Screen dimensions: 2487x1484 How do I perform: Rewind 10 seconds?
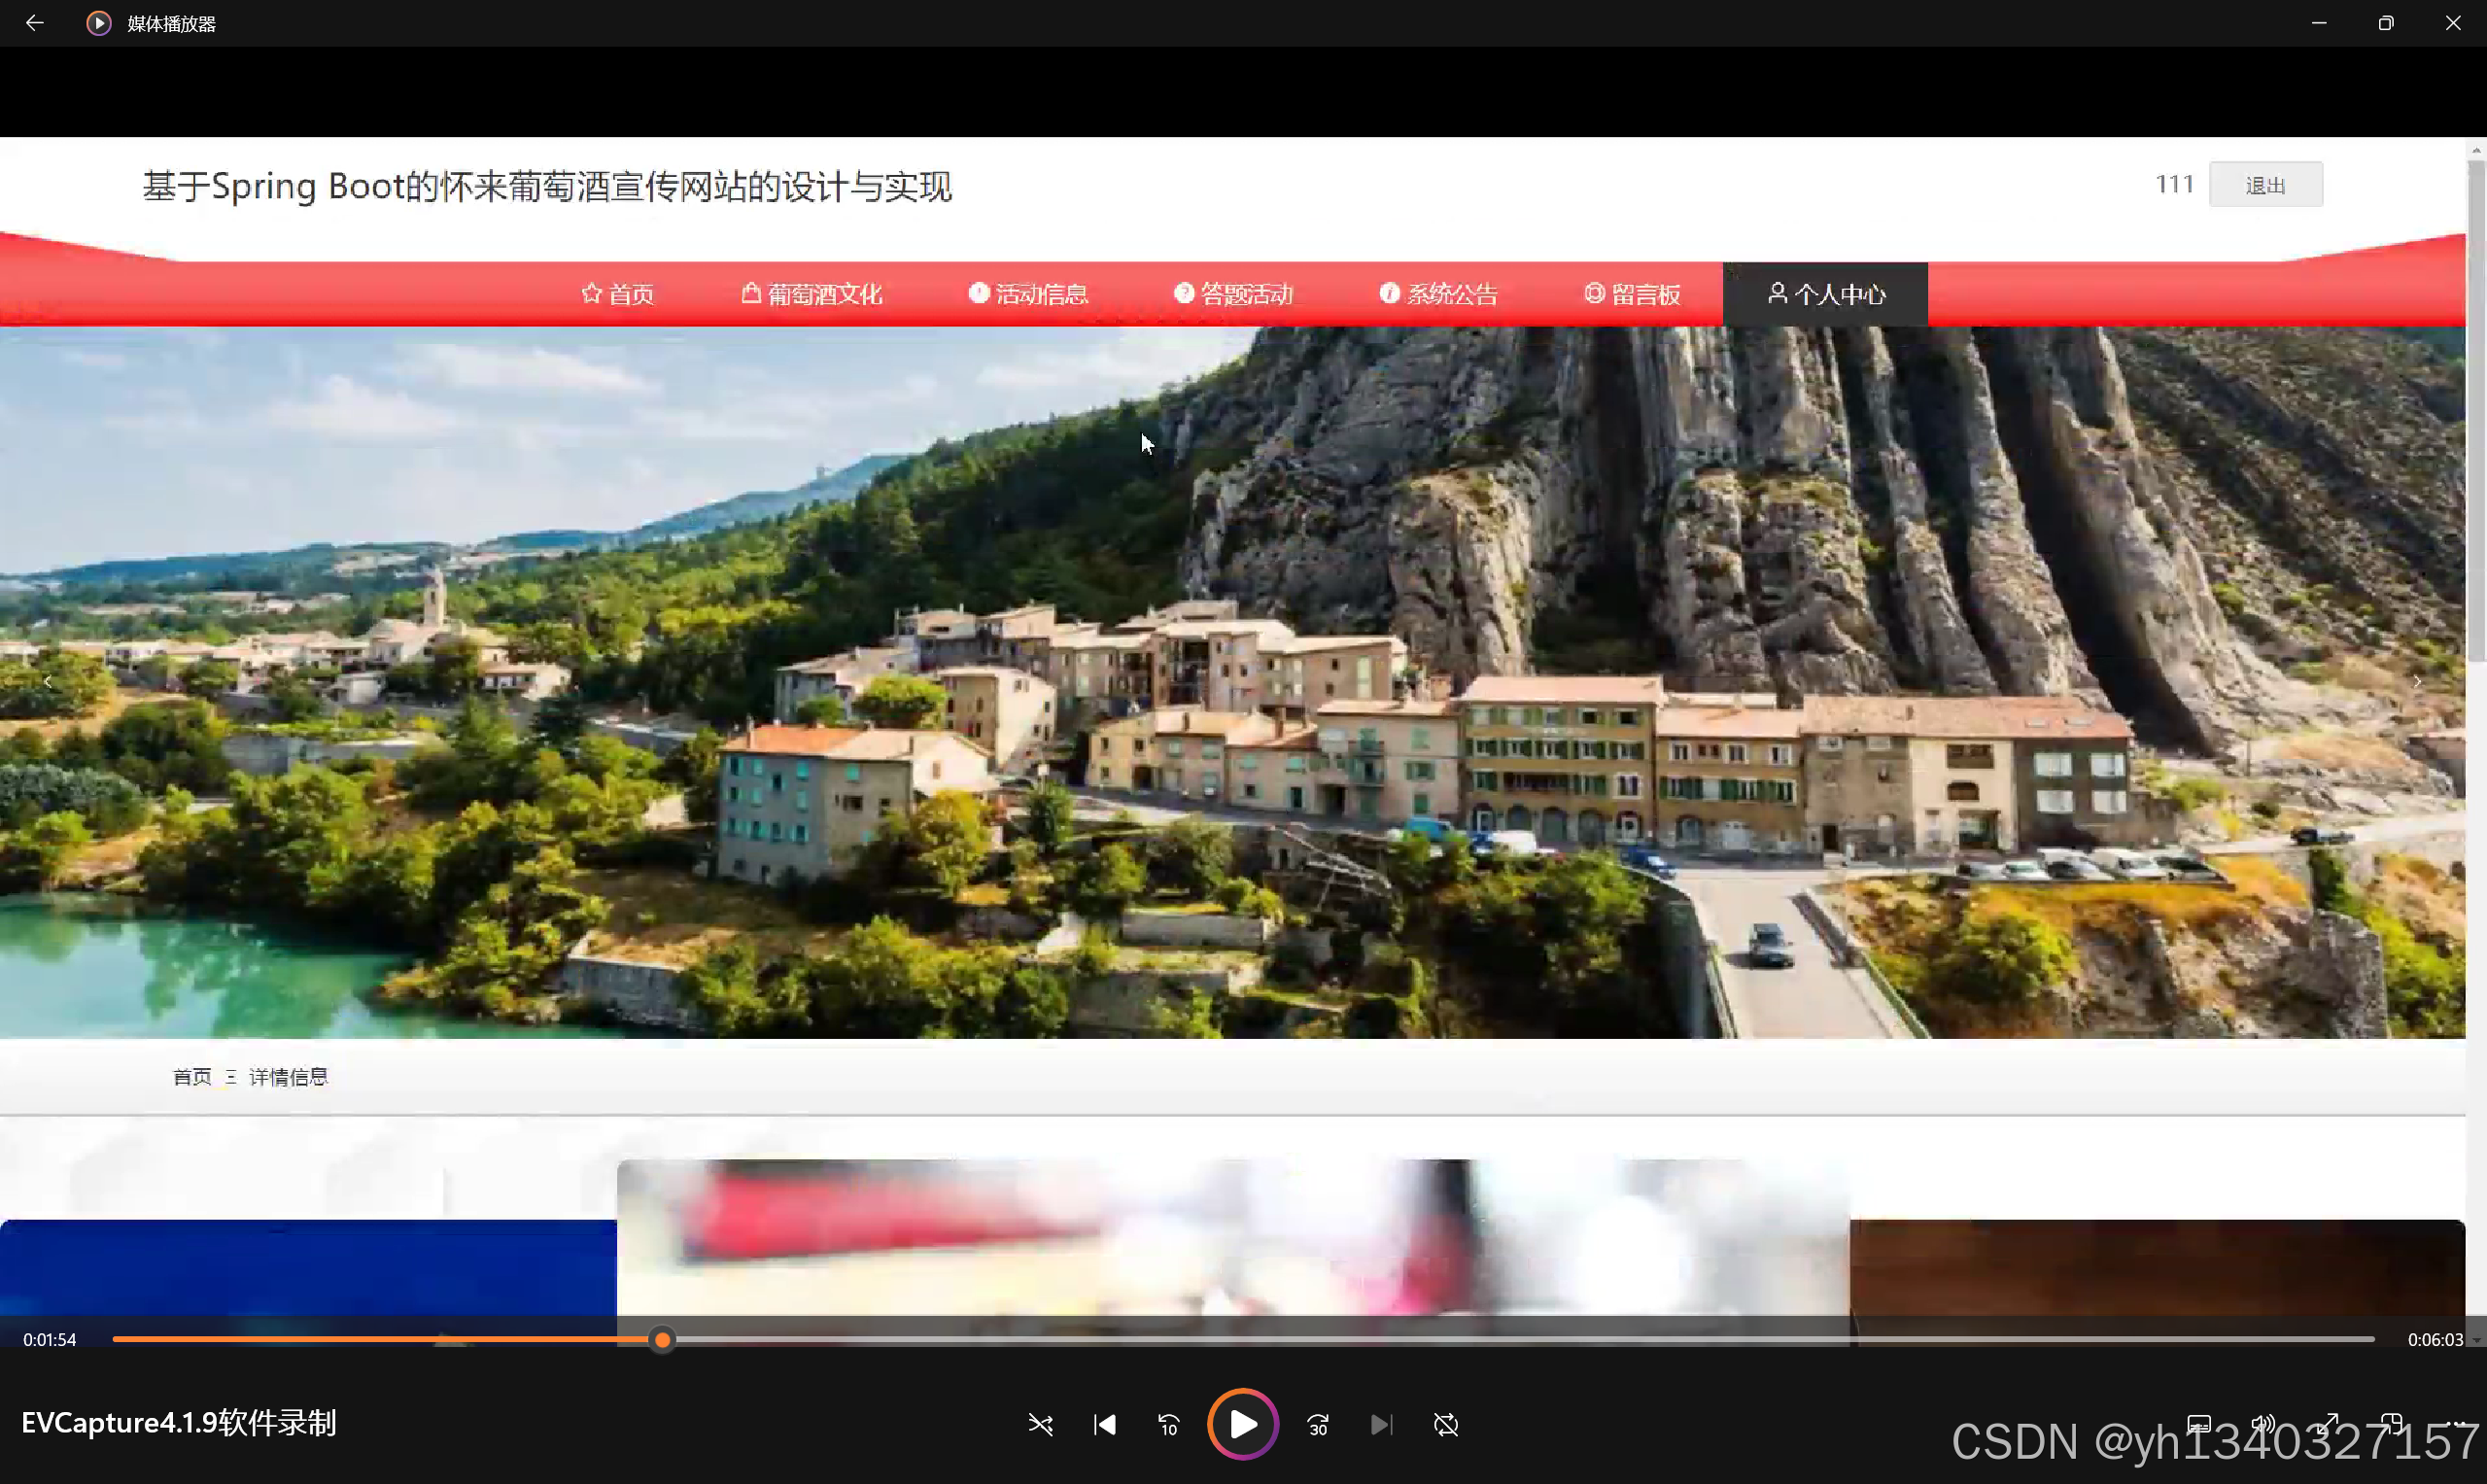tap(1168, 1424)
